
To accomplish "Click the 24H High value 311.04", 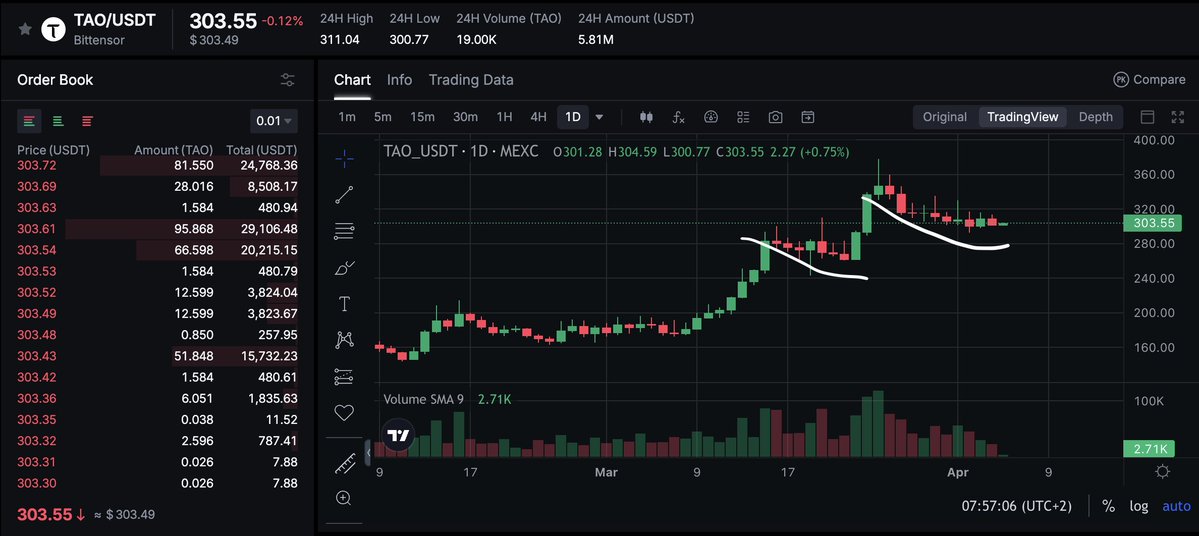I will [340, 39].
